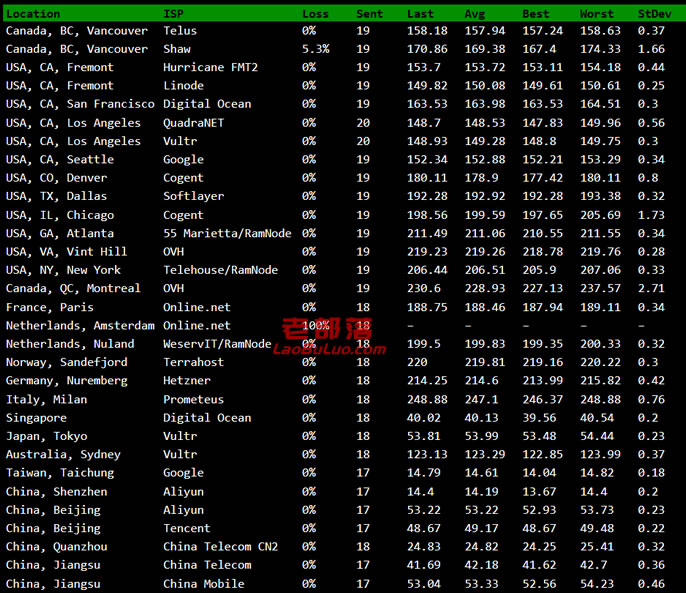Viewport: 686px width, 593px height.
Task: Click the 248.88 last value for Milan
Action: (427, 400)
